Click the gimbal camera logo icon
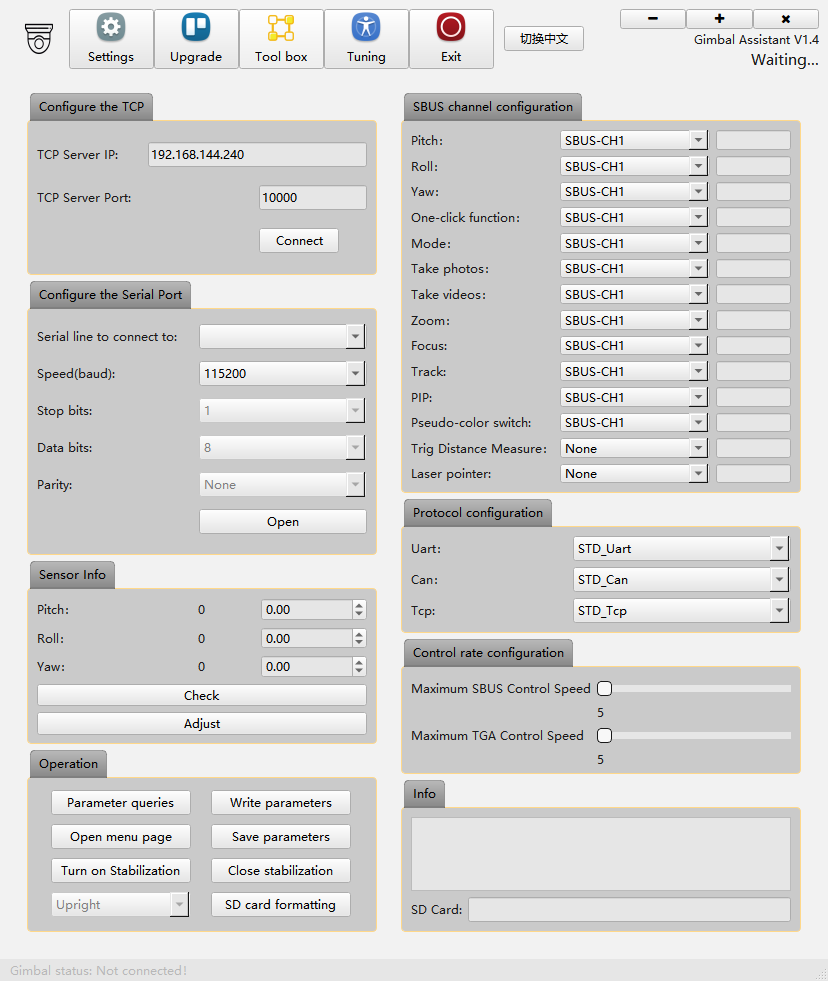 point(39,38)
